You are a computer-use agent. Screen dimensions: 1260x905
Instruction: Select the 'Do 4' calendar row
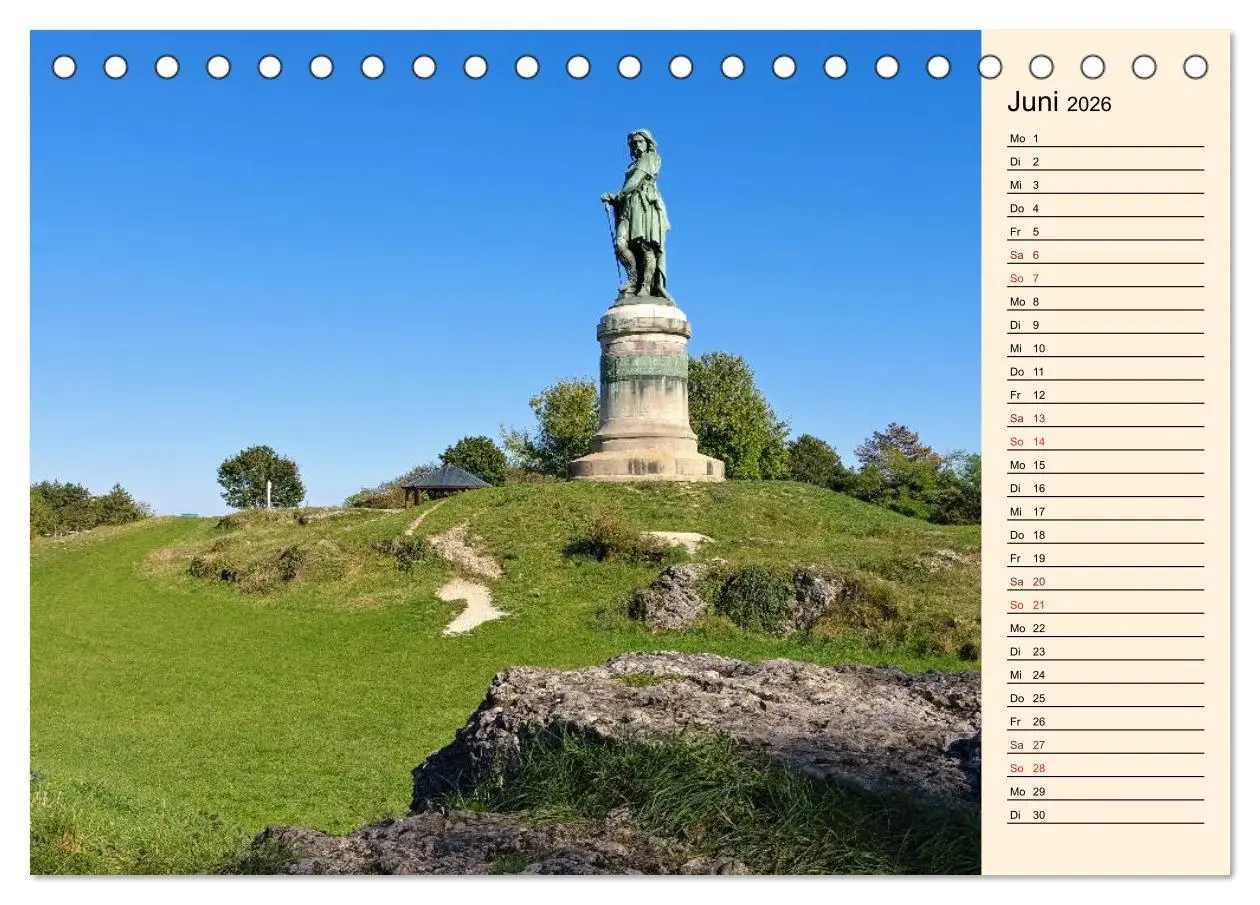click(1105, 208)
